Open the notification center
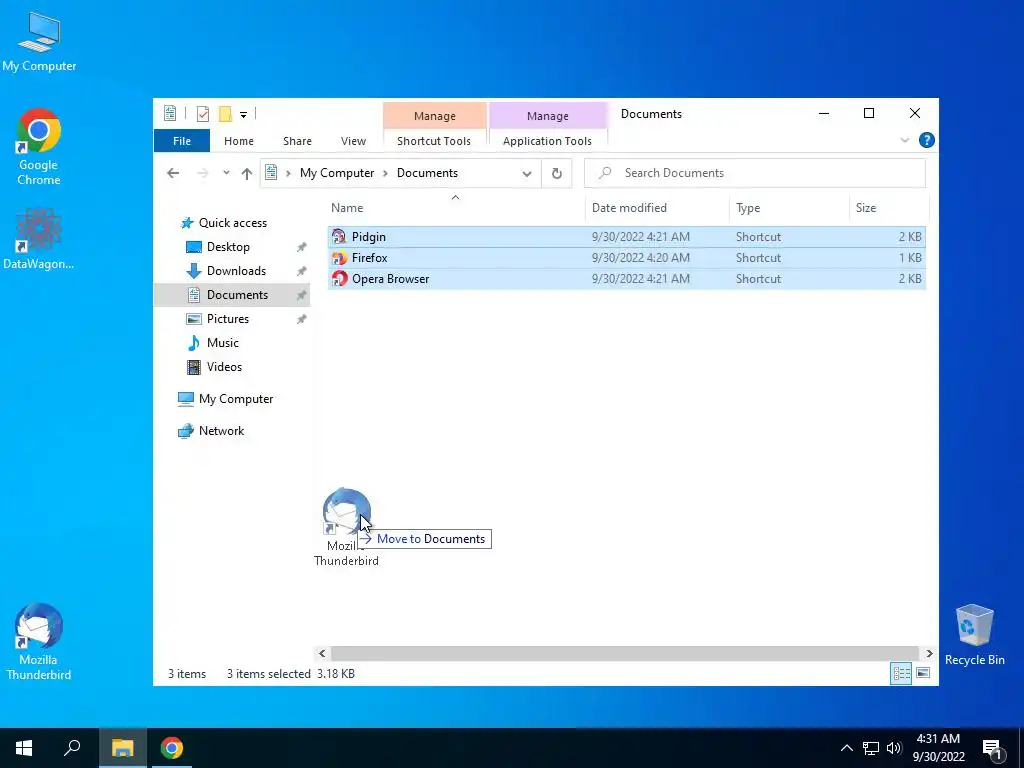1024x768 pixels. point(992,749)
